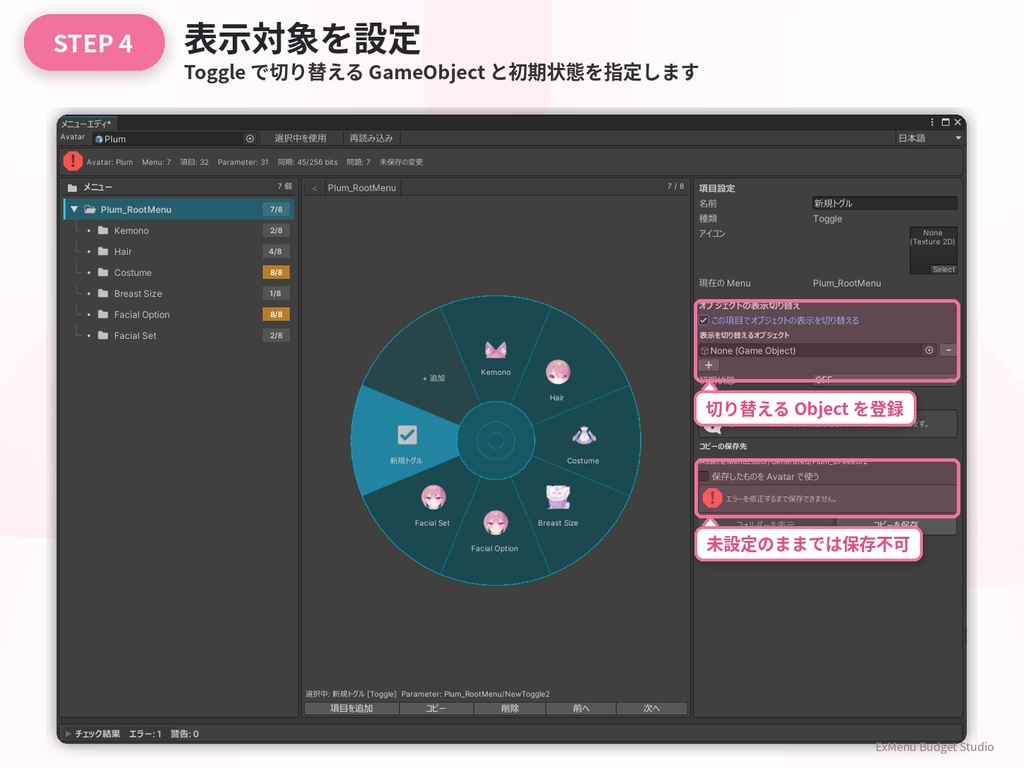The height and width of the screenshot is (768, 1024).
Task: Click the 前へ button
Action: point(581,709)
